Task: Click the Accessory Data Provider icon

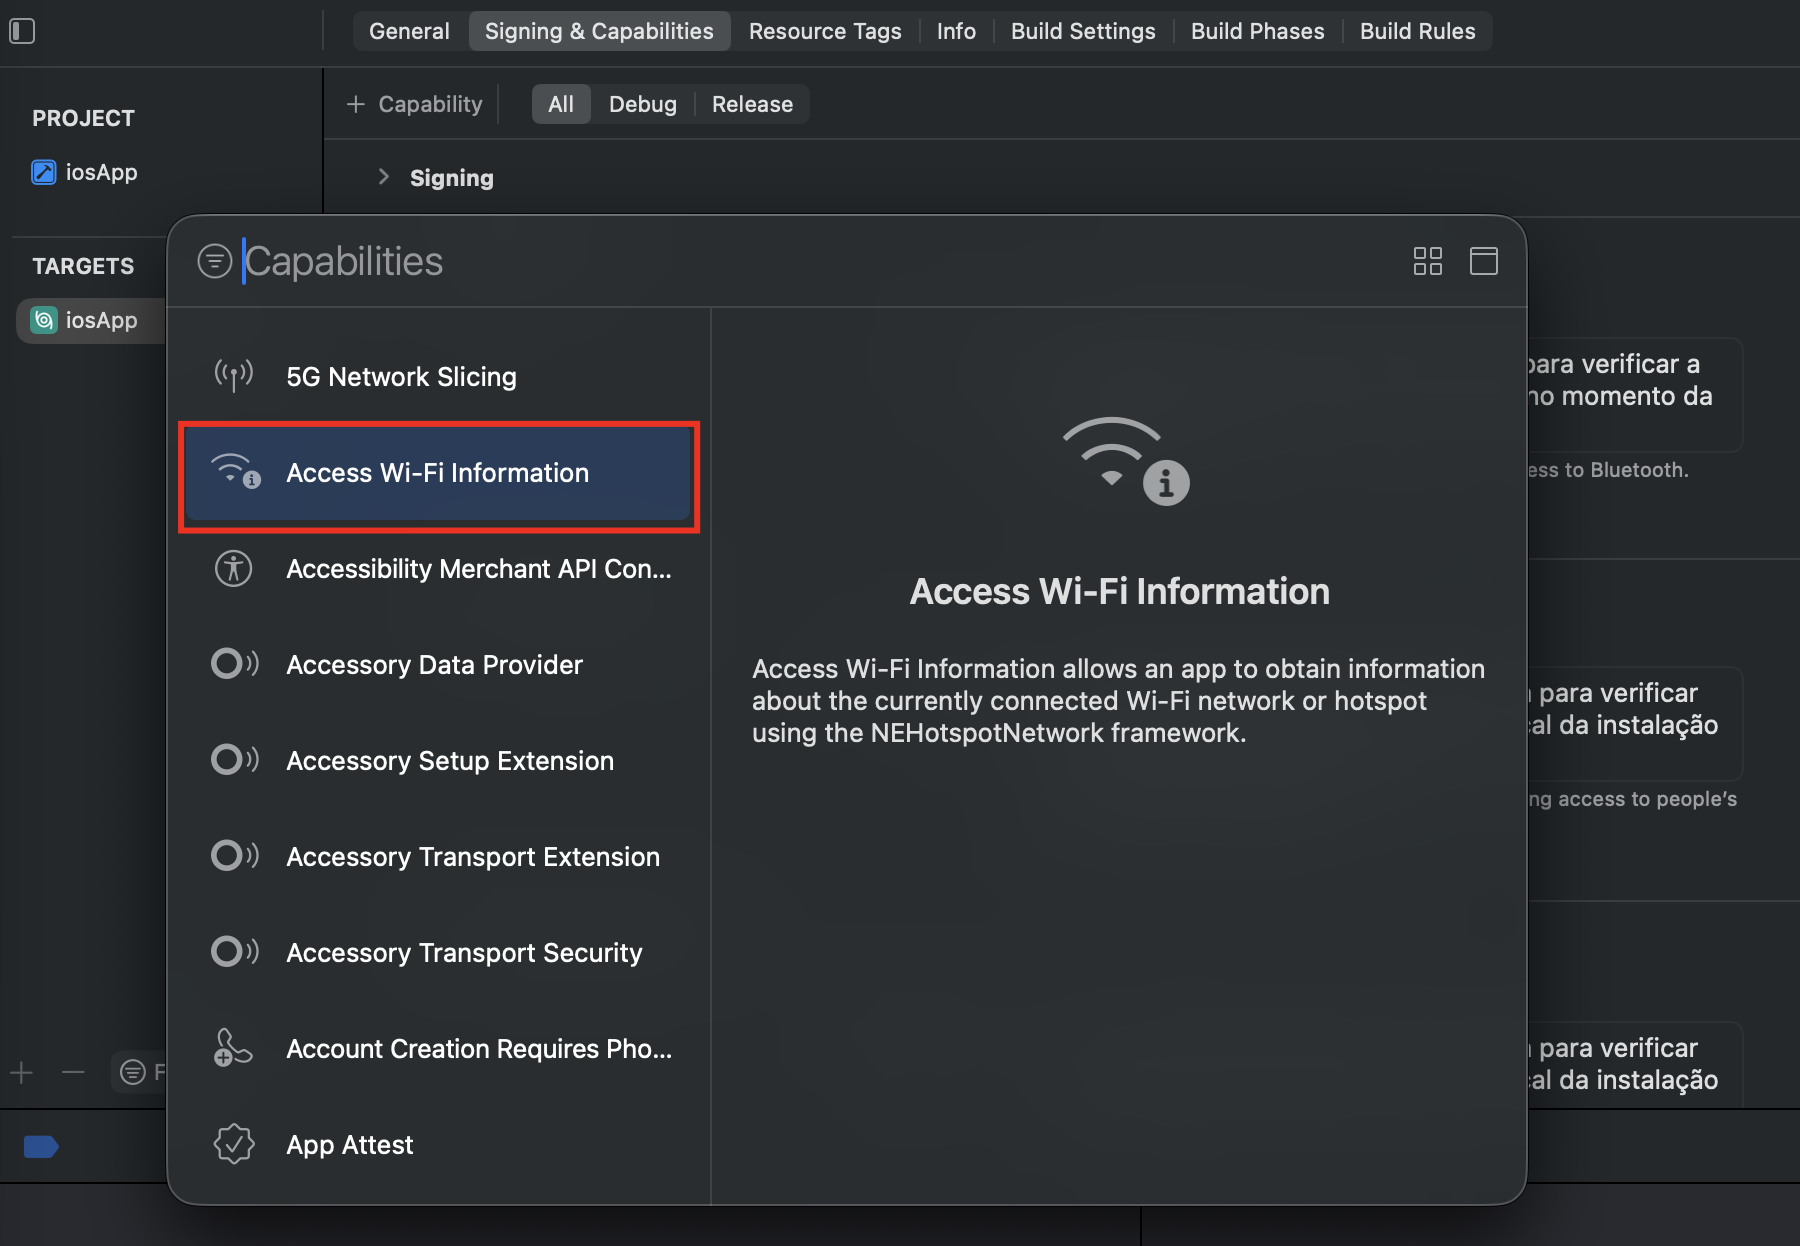Action: 235,664
